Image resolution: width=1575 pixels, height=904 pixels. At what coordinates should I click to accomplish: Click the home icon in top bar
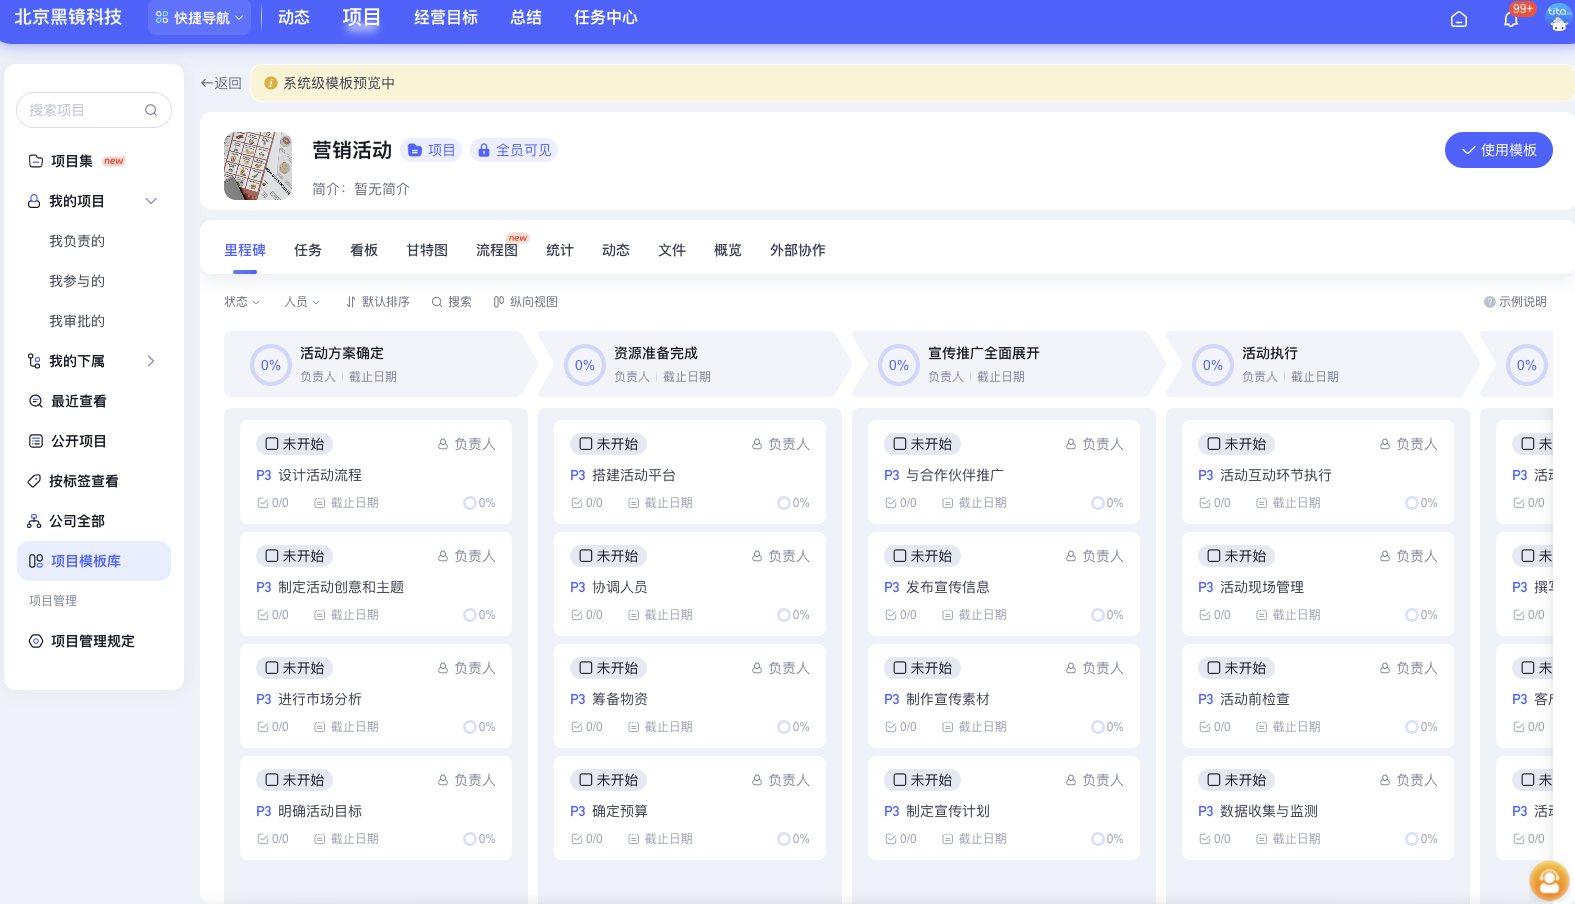pos(1459,19)
